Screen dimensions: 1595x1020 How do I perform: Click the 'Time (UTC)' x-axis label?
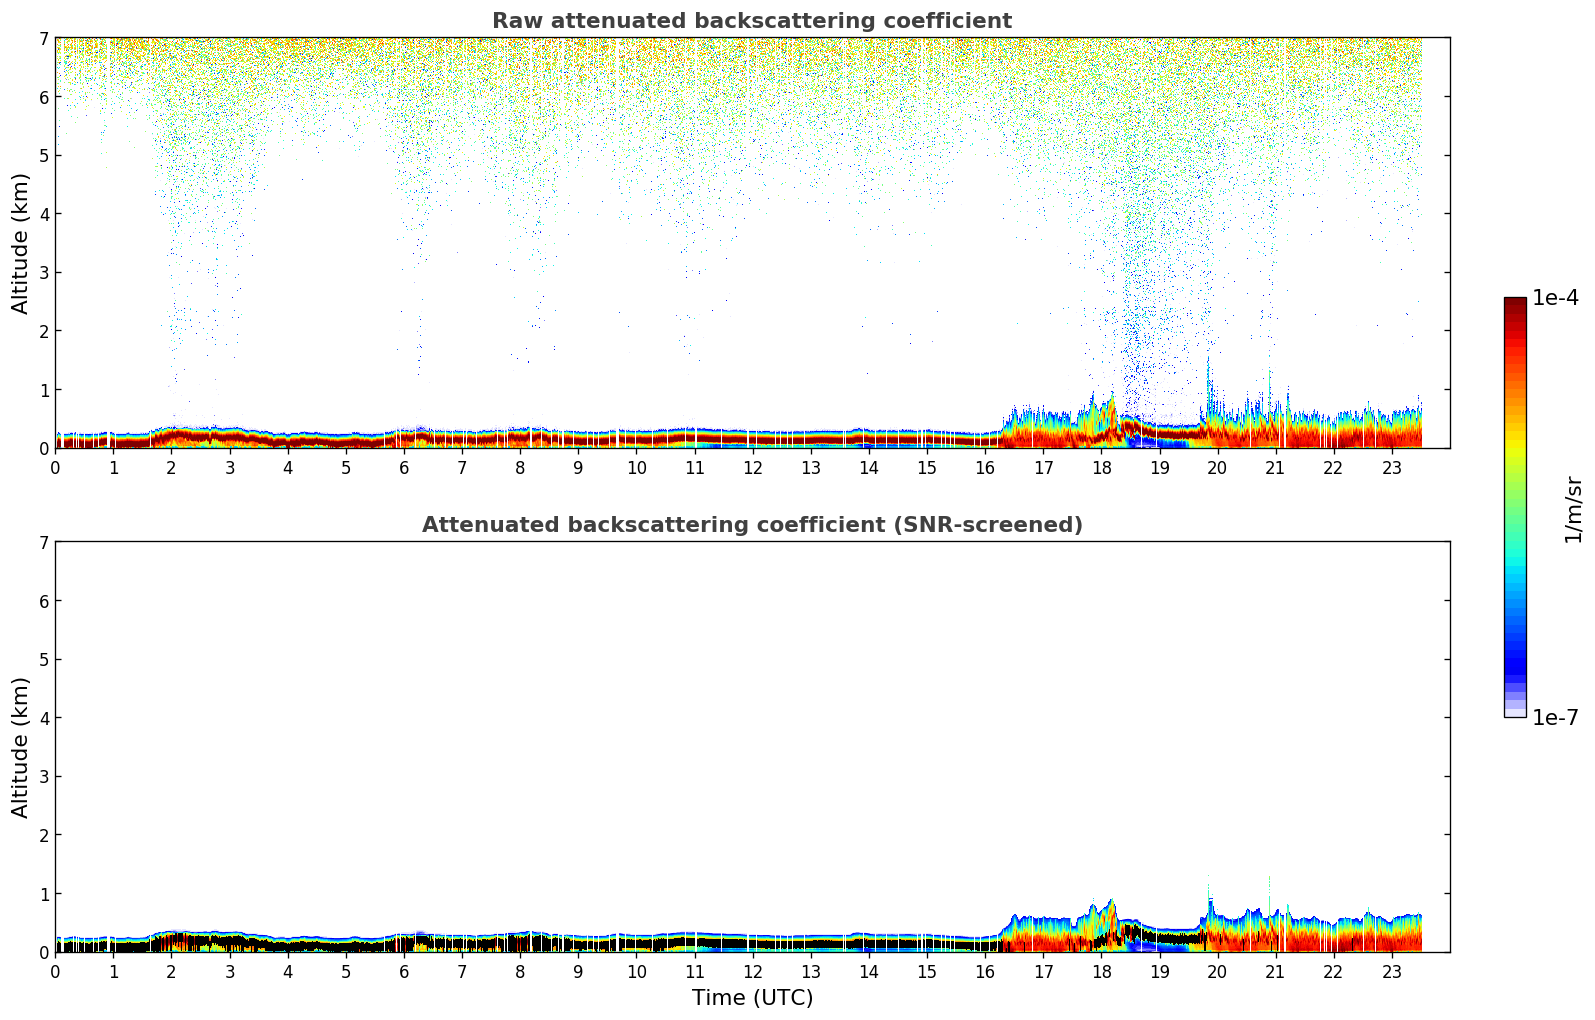tap(752, 998)
